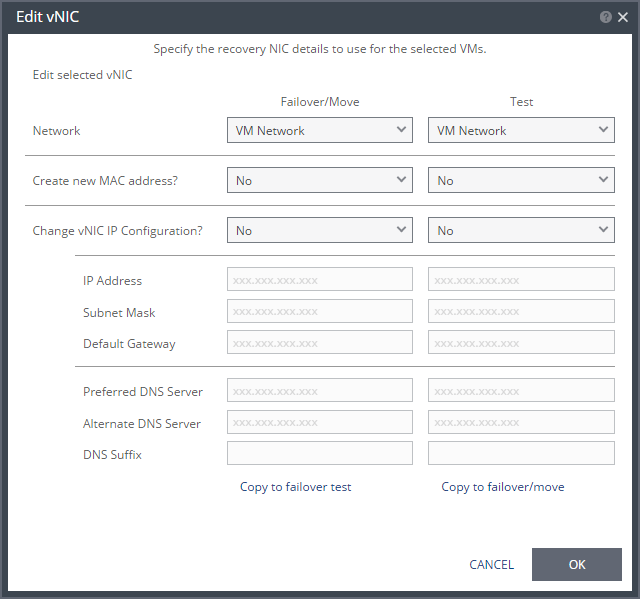Click the CANCEL button
This screenshot has width=640, height=599.
coord(491,564)
